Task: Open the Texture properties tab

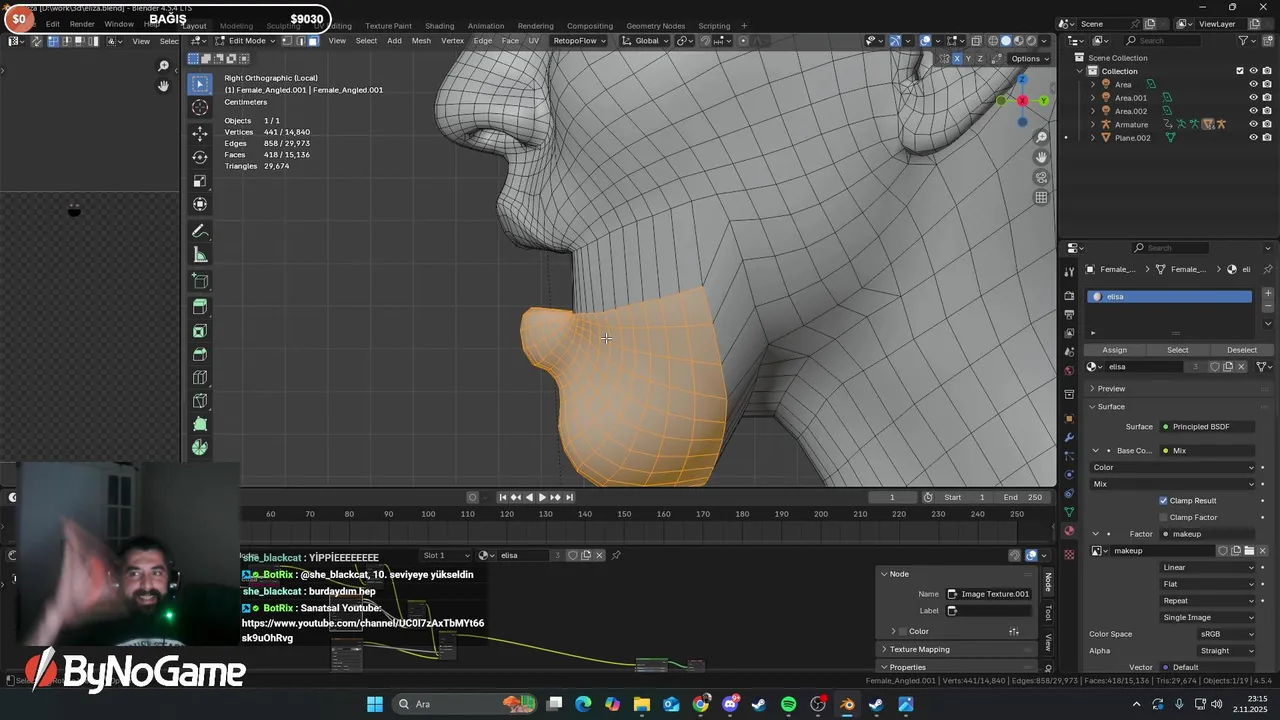Action: (1069, 554)
